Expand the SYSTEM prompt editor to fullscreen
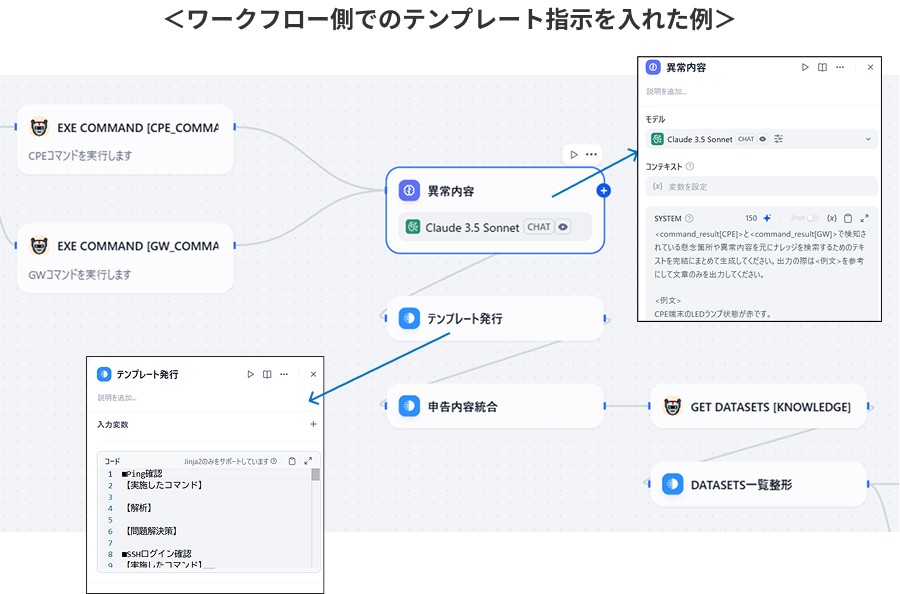 (864, 218)
